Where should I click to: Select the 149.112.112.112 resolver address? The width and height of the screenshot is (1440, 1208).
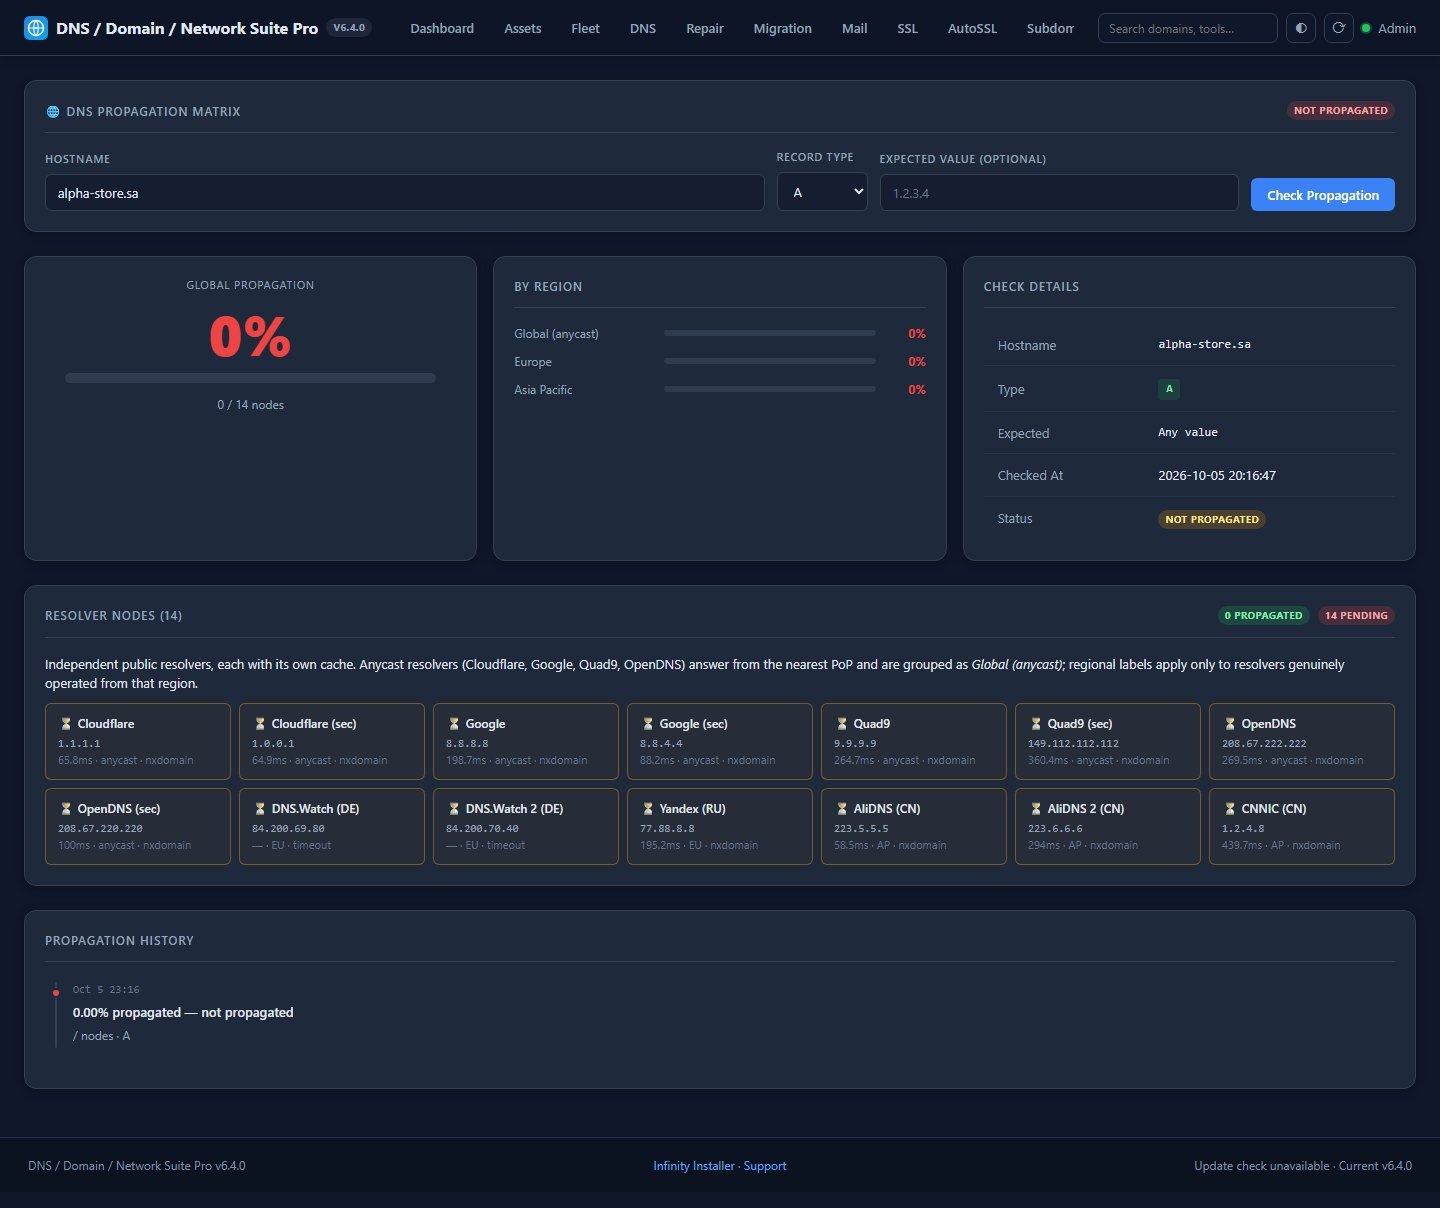pos(1073,744)
